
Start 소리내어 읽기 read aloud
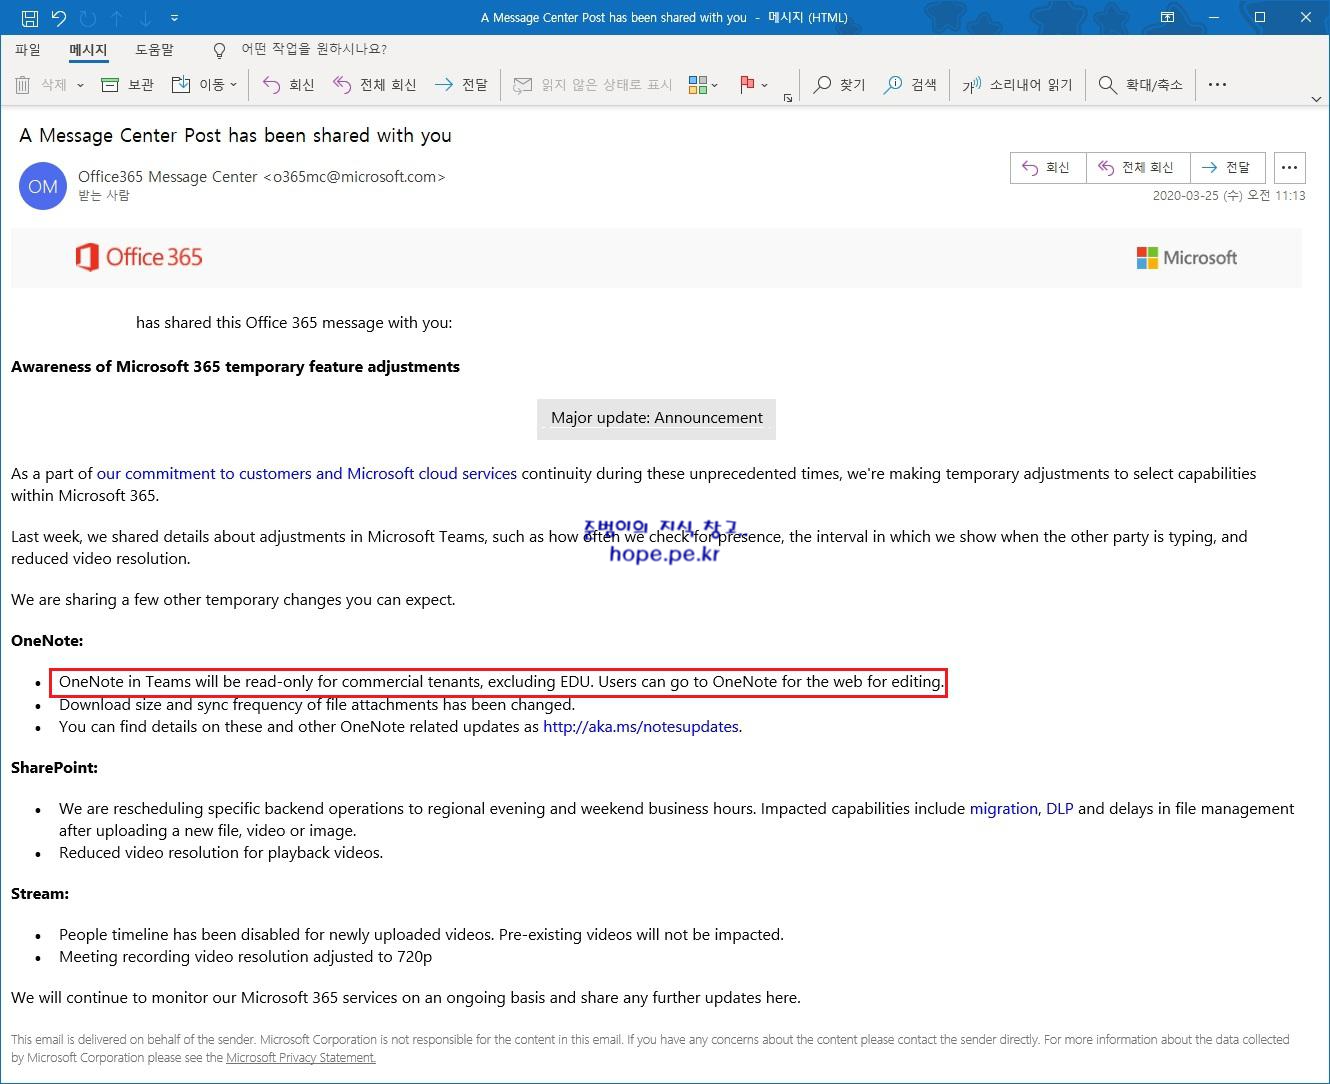click(x=1017, y=85)
